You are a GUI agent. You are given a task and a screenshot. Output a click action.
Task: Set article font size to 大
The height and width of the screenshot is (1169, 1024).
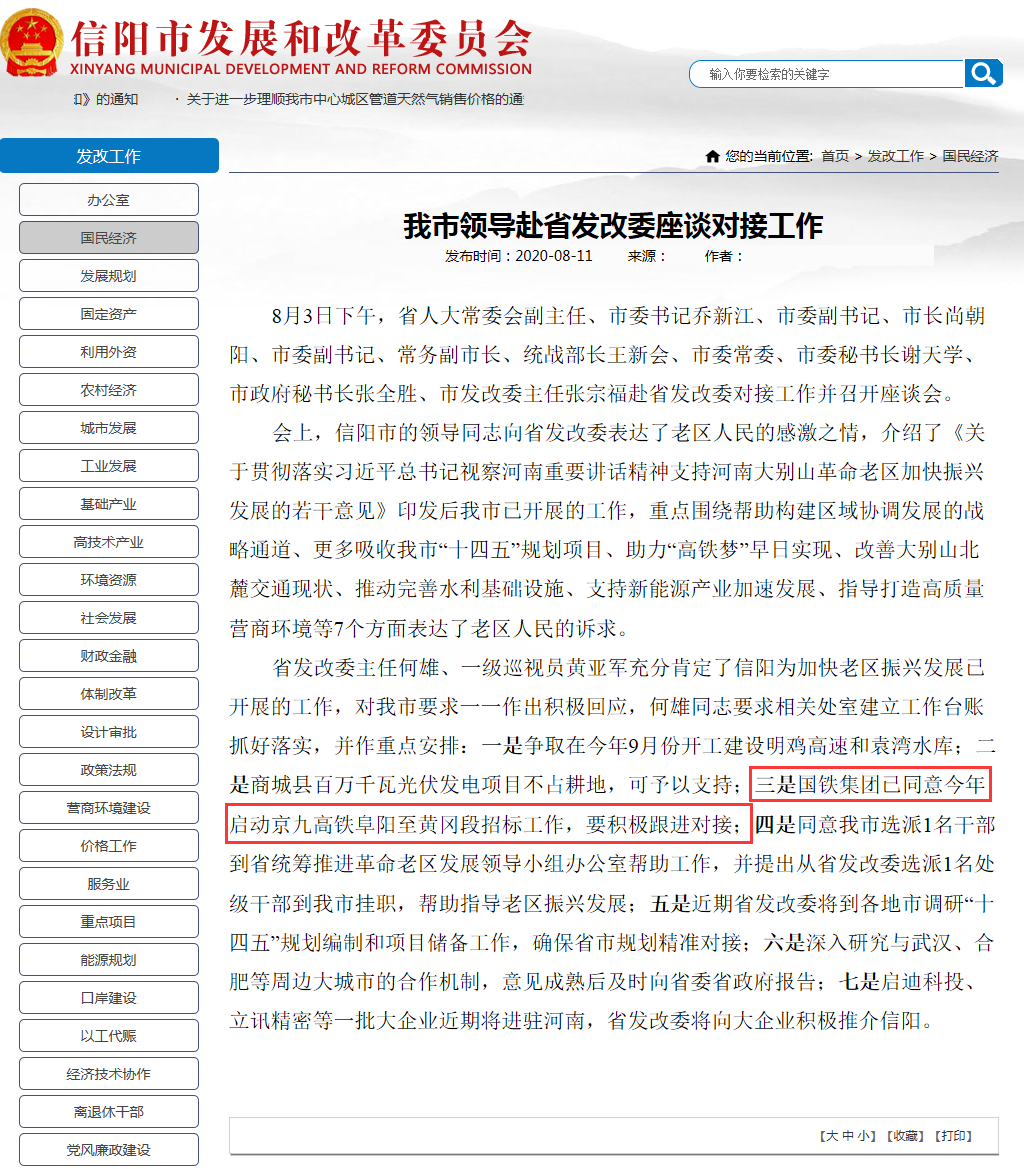(x=832, y=1135)
